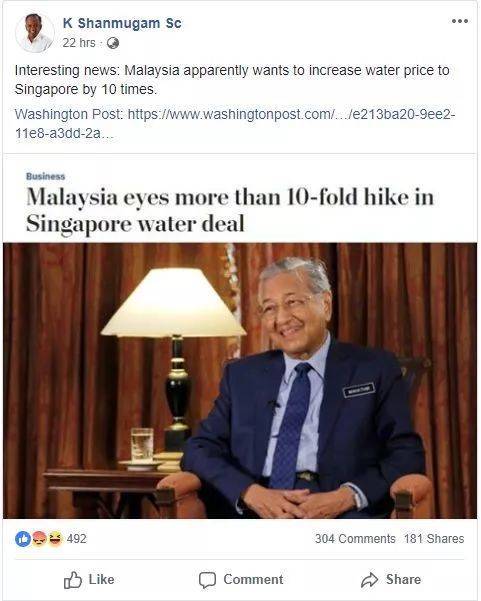
Task: Show the 304 Comments
Action: [x=355, y=539]
